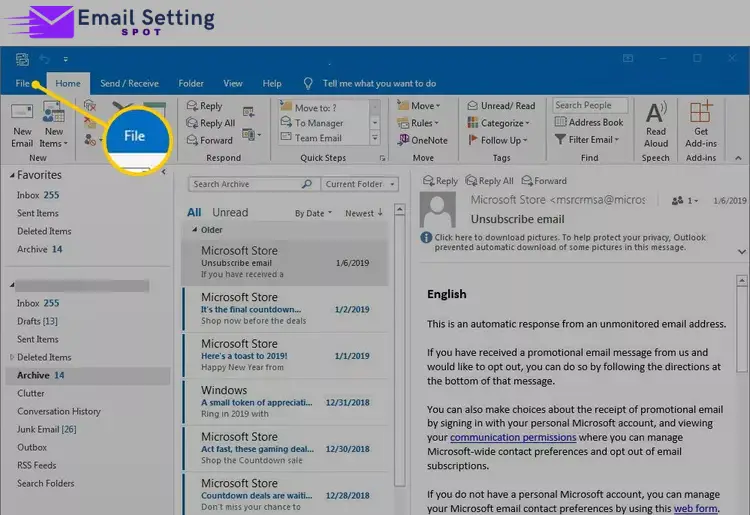
Task: Open the Drafts [13] folder
Action: [37, 321]
